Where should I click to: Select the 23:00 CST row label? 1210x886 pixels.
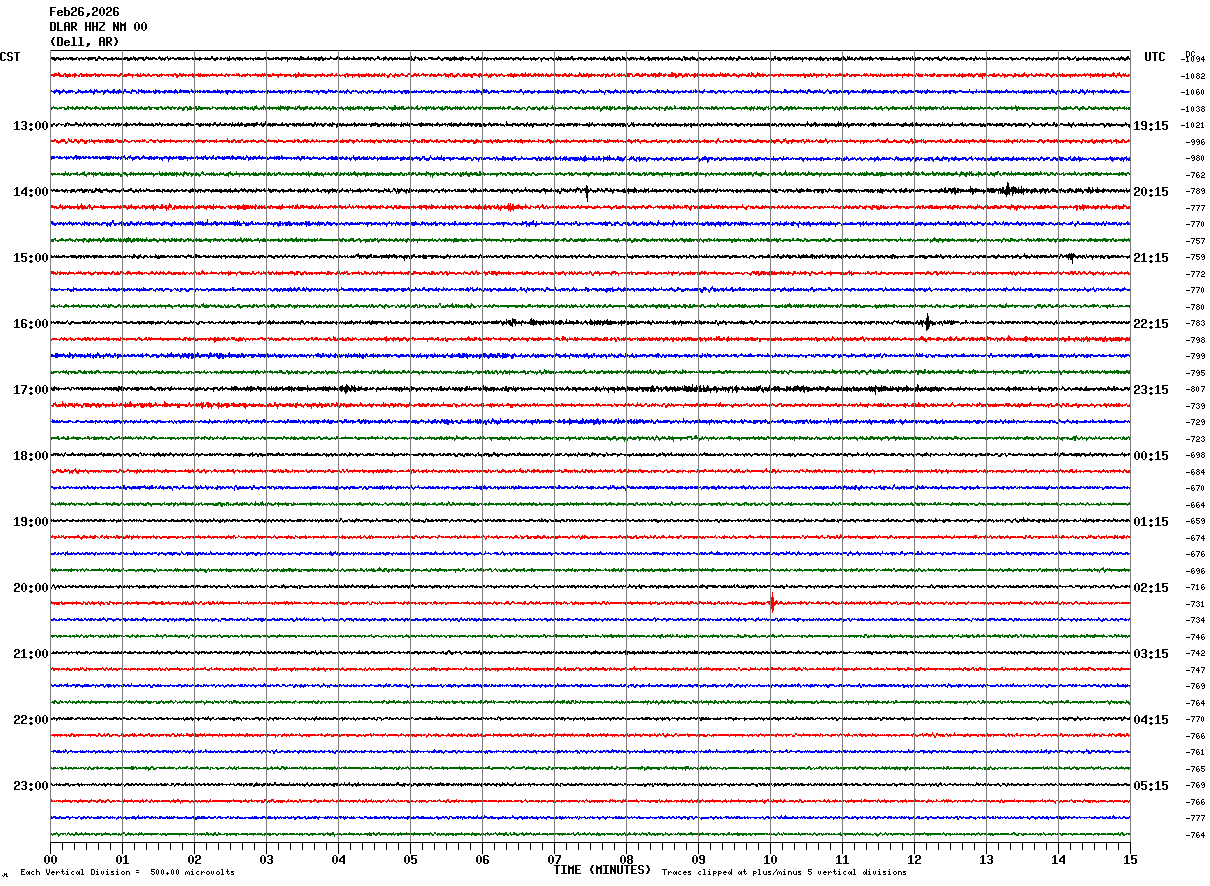coord(31,786)
